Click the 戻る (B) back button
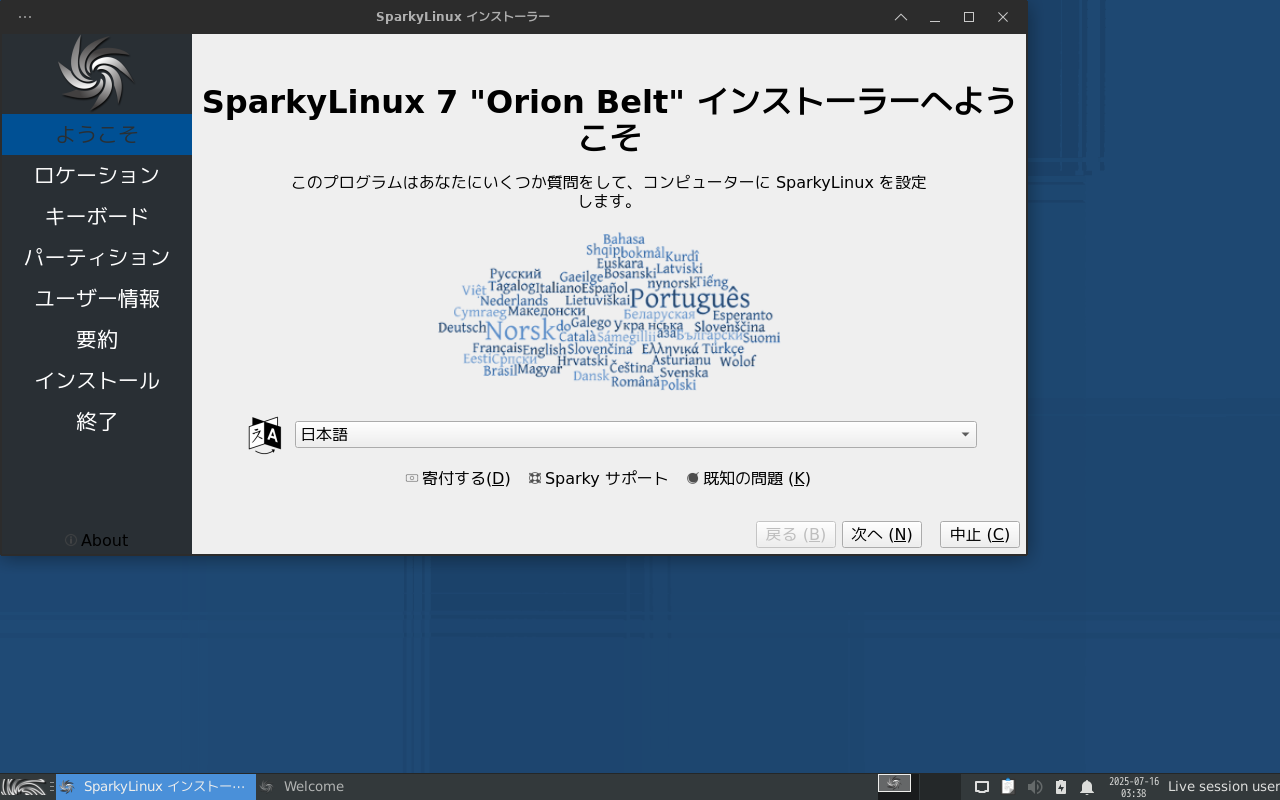Viewport: 1280px width, 800px height. [796, 535]
